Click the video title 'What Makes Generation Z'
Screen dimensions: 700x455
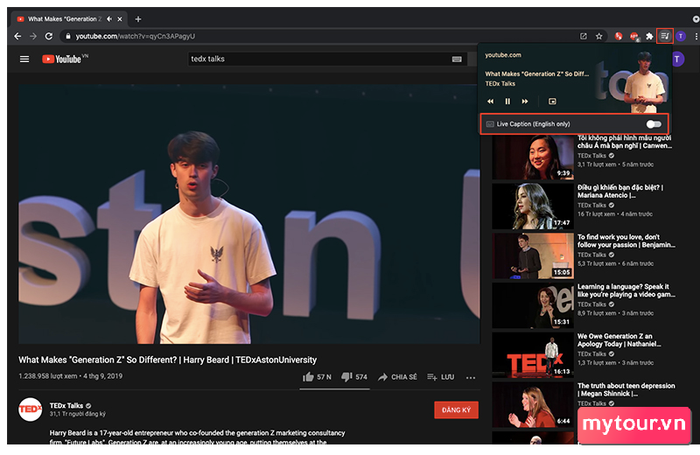(167, 360)
